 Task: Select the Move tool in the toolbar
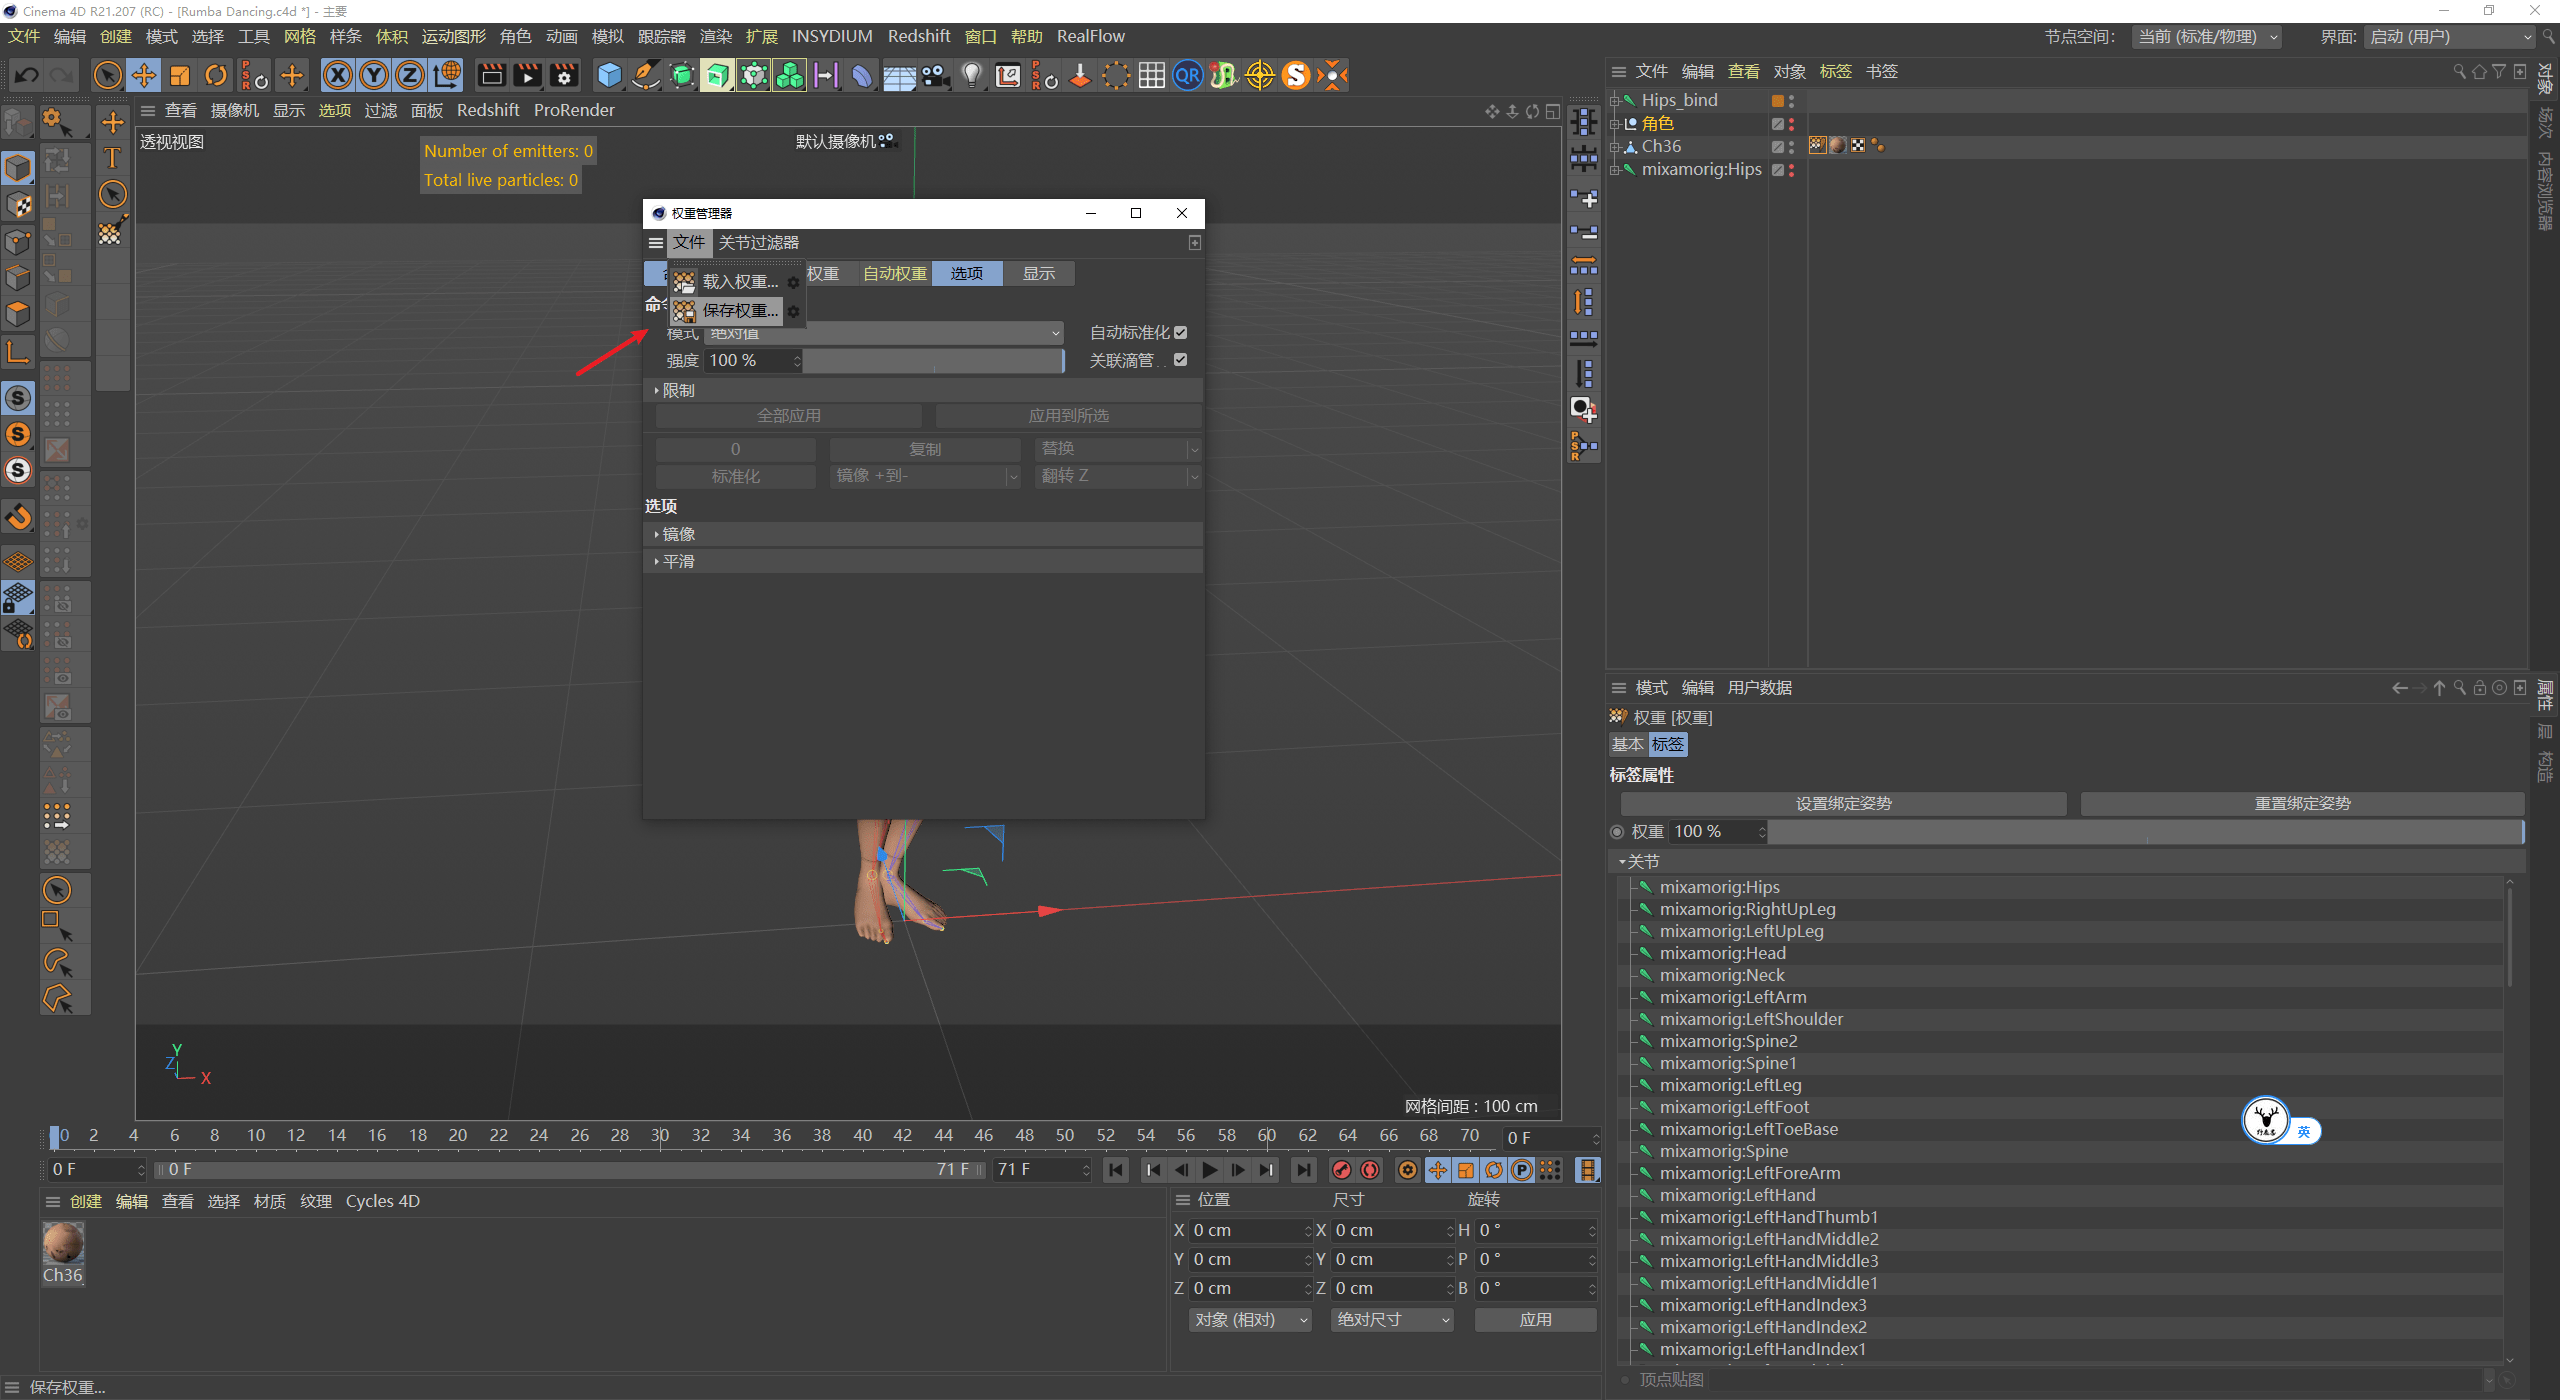[143, 75]
